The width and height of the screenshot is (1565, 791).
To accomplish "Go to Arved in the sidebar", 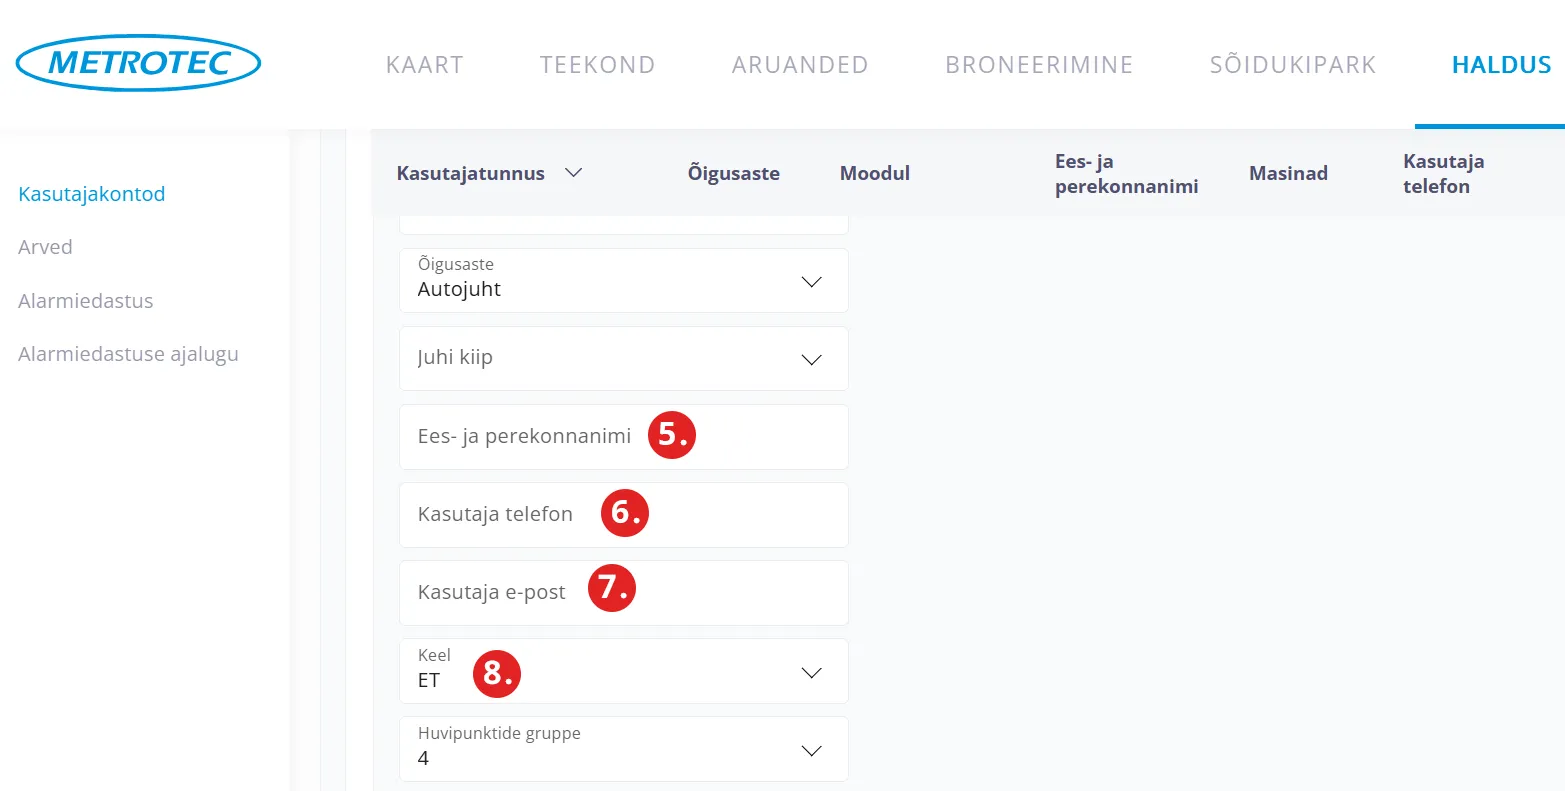I will coord(45,247).
